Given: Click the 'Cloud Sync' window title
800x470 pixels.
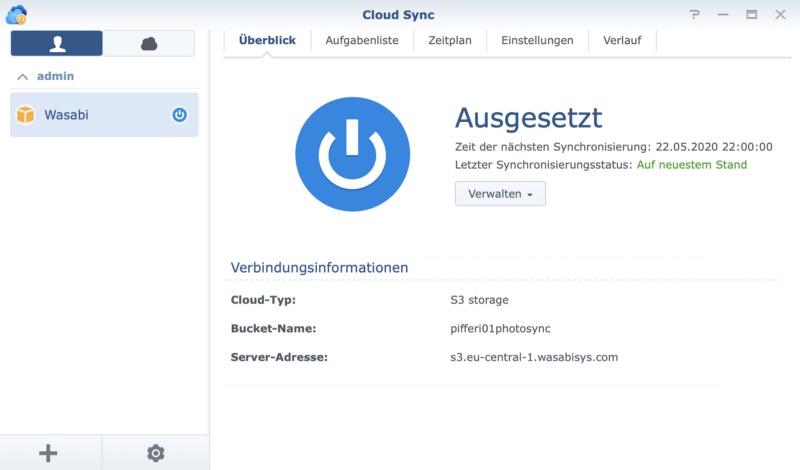Looking at the screenshot, I should click(x=398, y=15).
